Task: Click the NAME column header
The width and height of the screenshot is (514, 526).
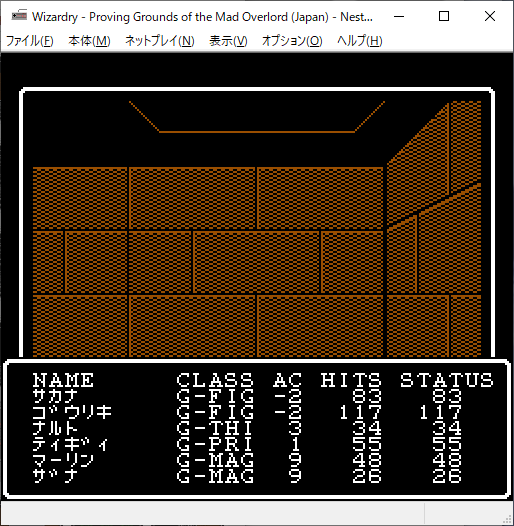Action: coord(63,380)
